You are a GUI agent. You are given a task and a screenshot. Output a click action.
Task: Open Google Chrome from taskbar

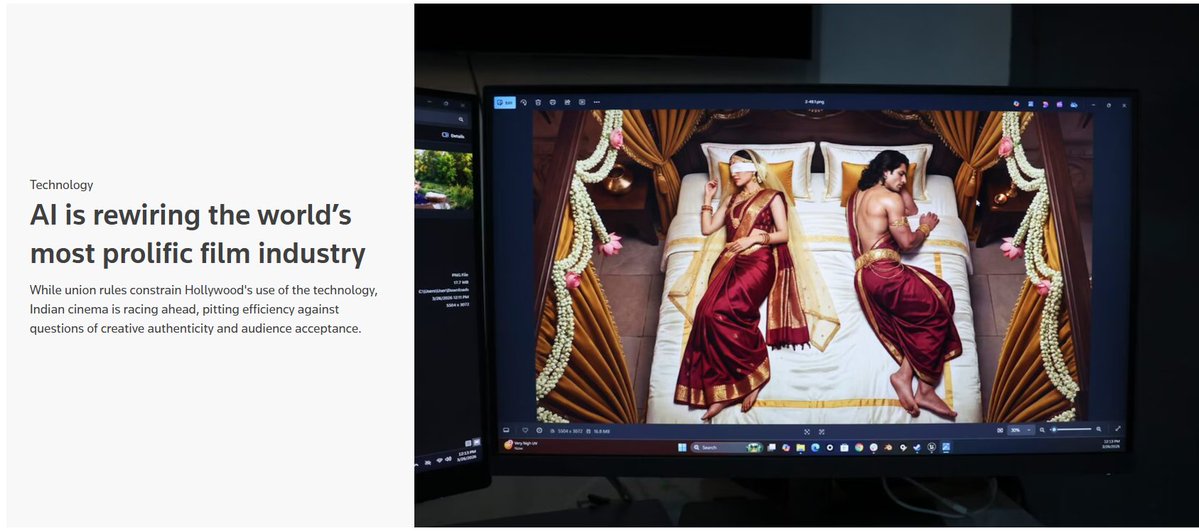click(x=859, y=448)
